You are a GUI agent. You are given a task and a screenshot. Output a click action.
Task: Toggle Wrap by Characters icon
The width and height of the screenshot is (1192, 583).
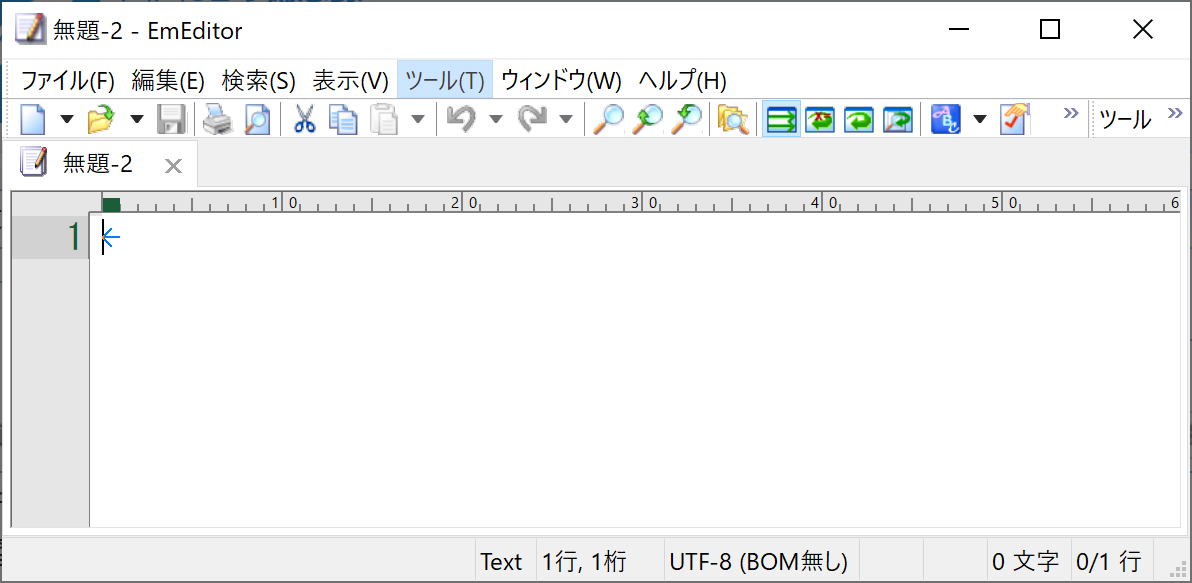pos(820,119)
